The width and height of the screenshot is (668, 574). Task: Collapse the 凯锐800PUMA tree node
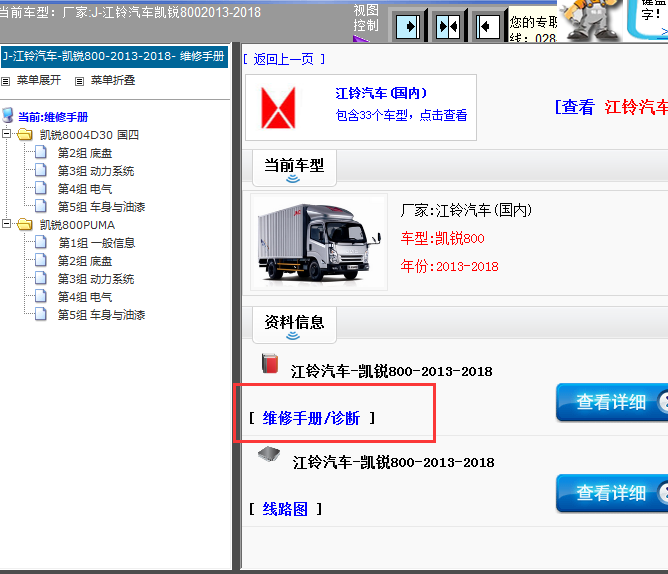click(x=6, y=223)
